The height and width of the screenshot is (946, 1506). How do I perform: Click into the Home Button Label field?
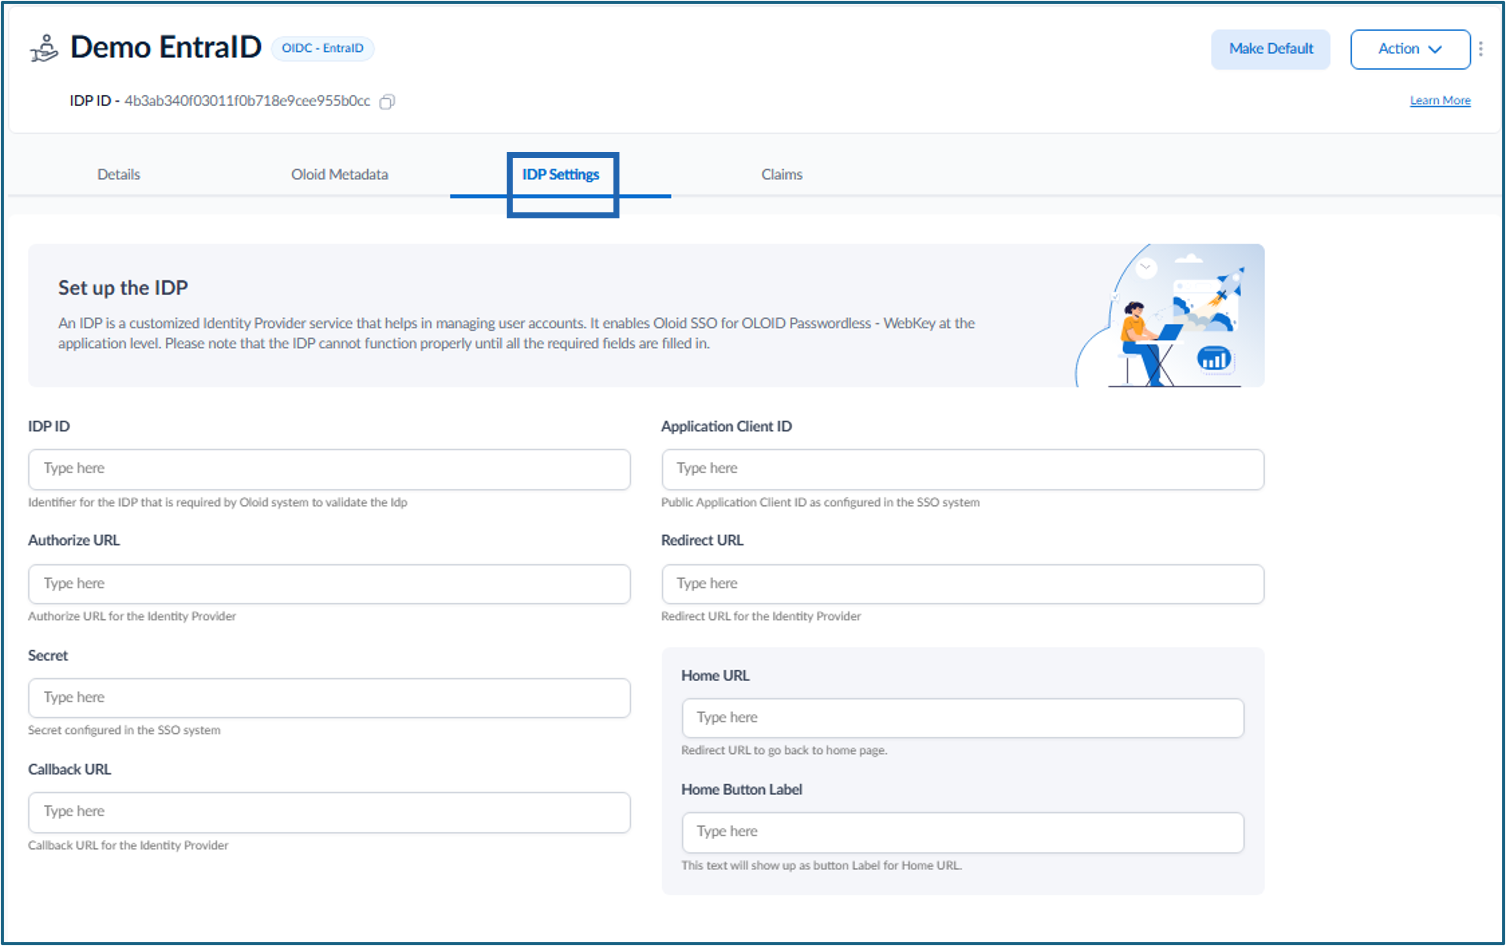(962, 832)
